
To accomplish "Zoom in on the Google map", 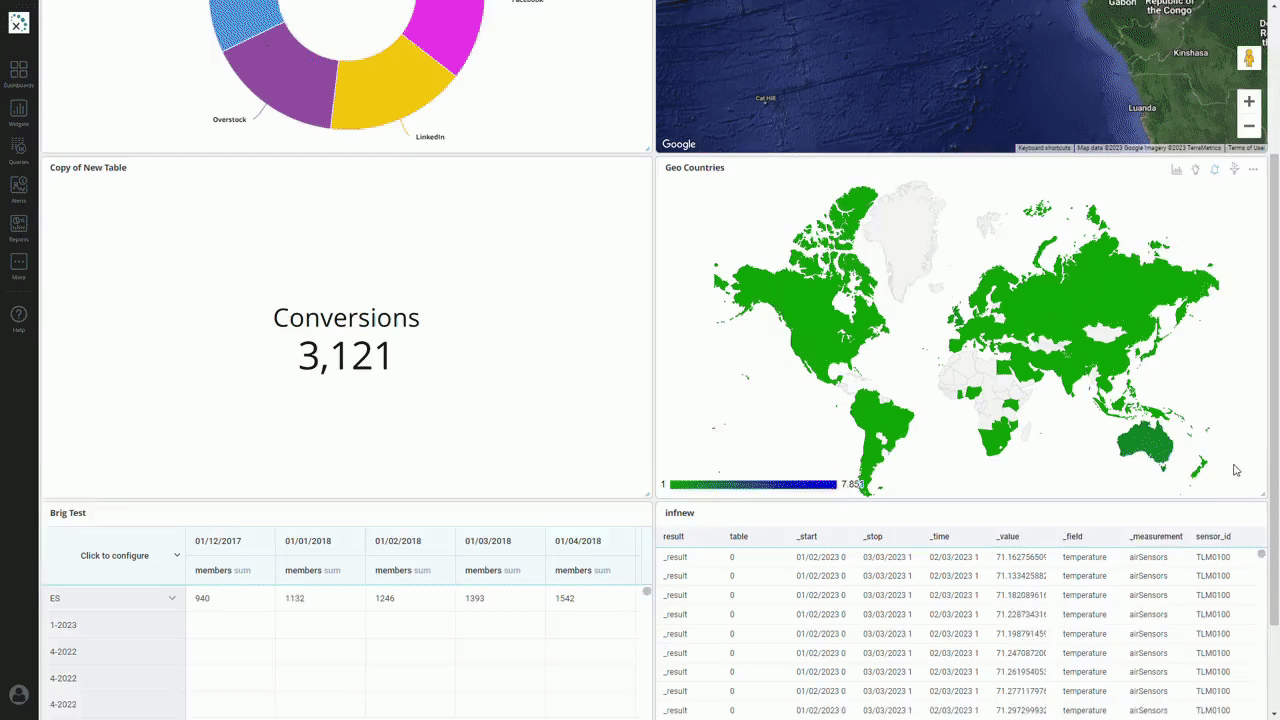I will pos(1248,101).
